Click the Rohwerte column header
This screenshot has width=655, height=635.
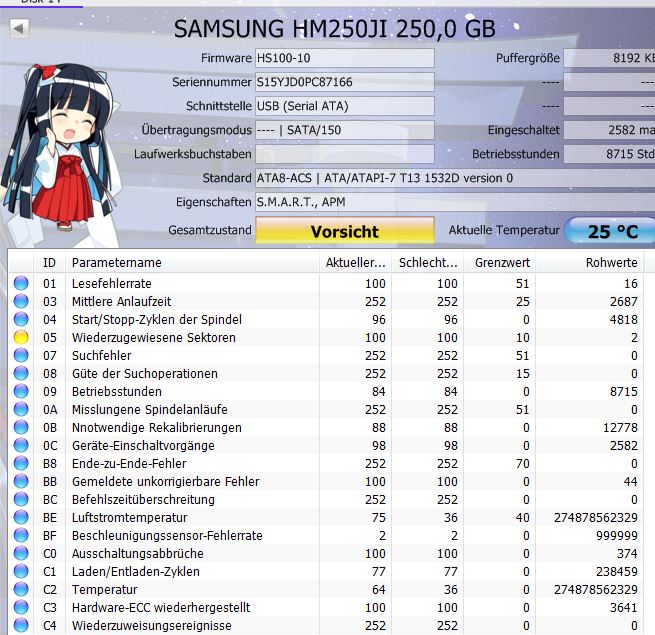click(590, 262)
